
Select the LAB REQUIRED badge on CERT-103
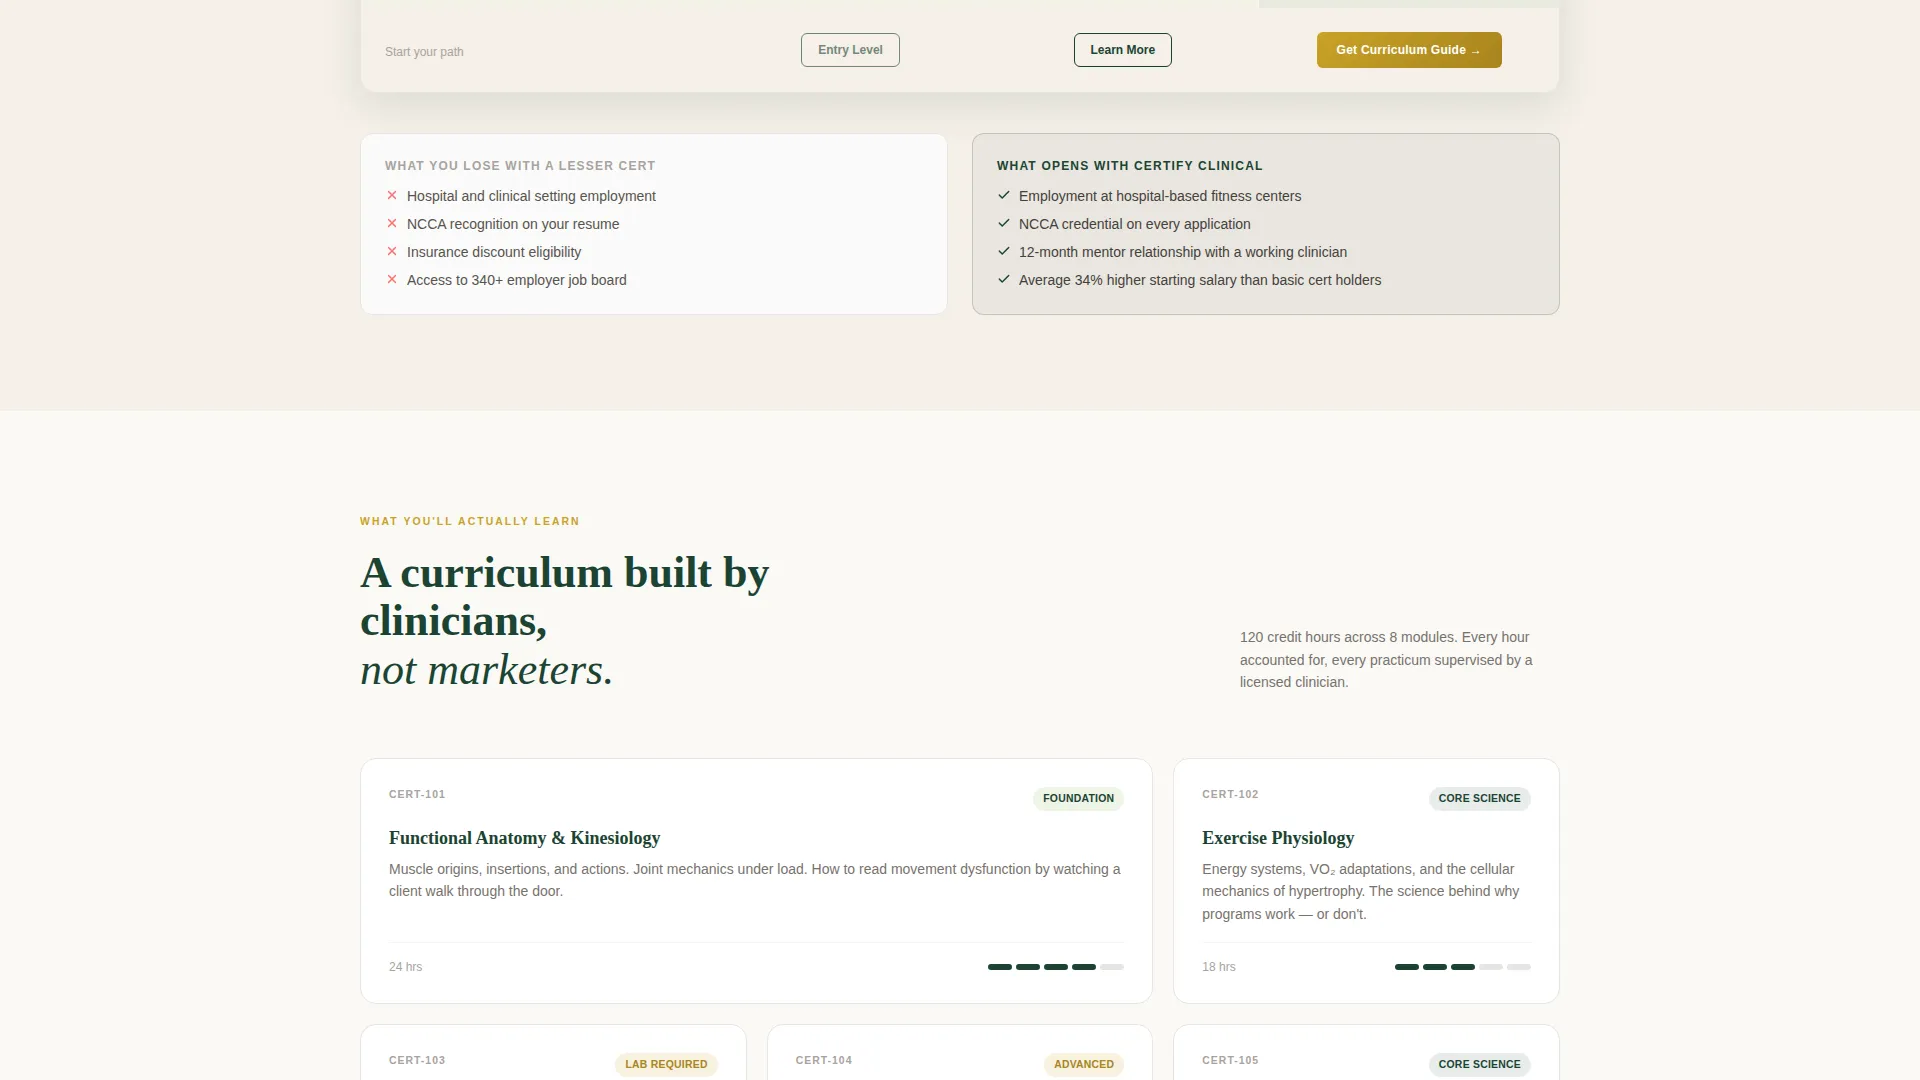coord(666,1064)
